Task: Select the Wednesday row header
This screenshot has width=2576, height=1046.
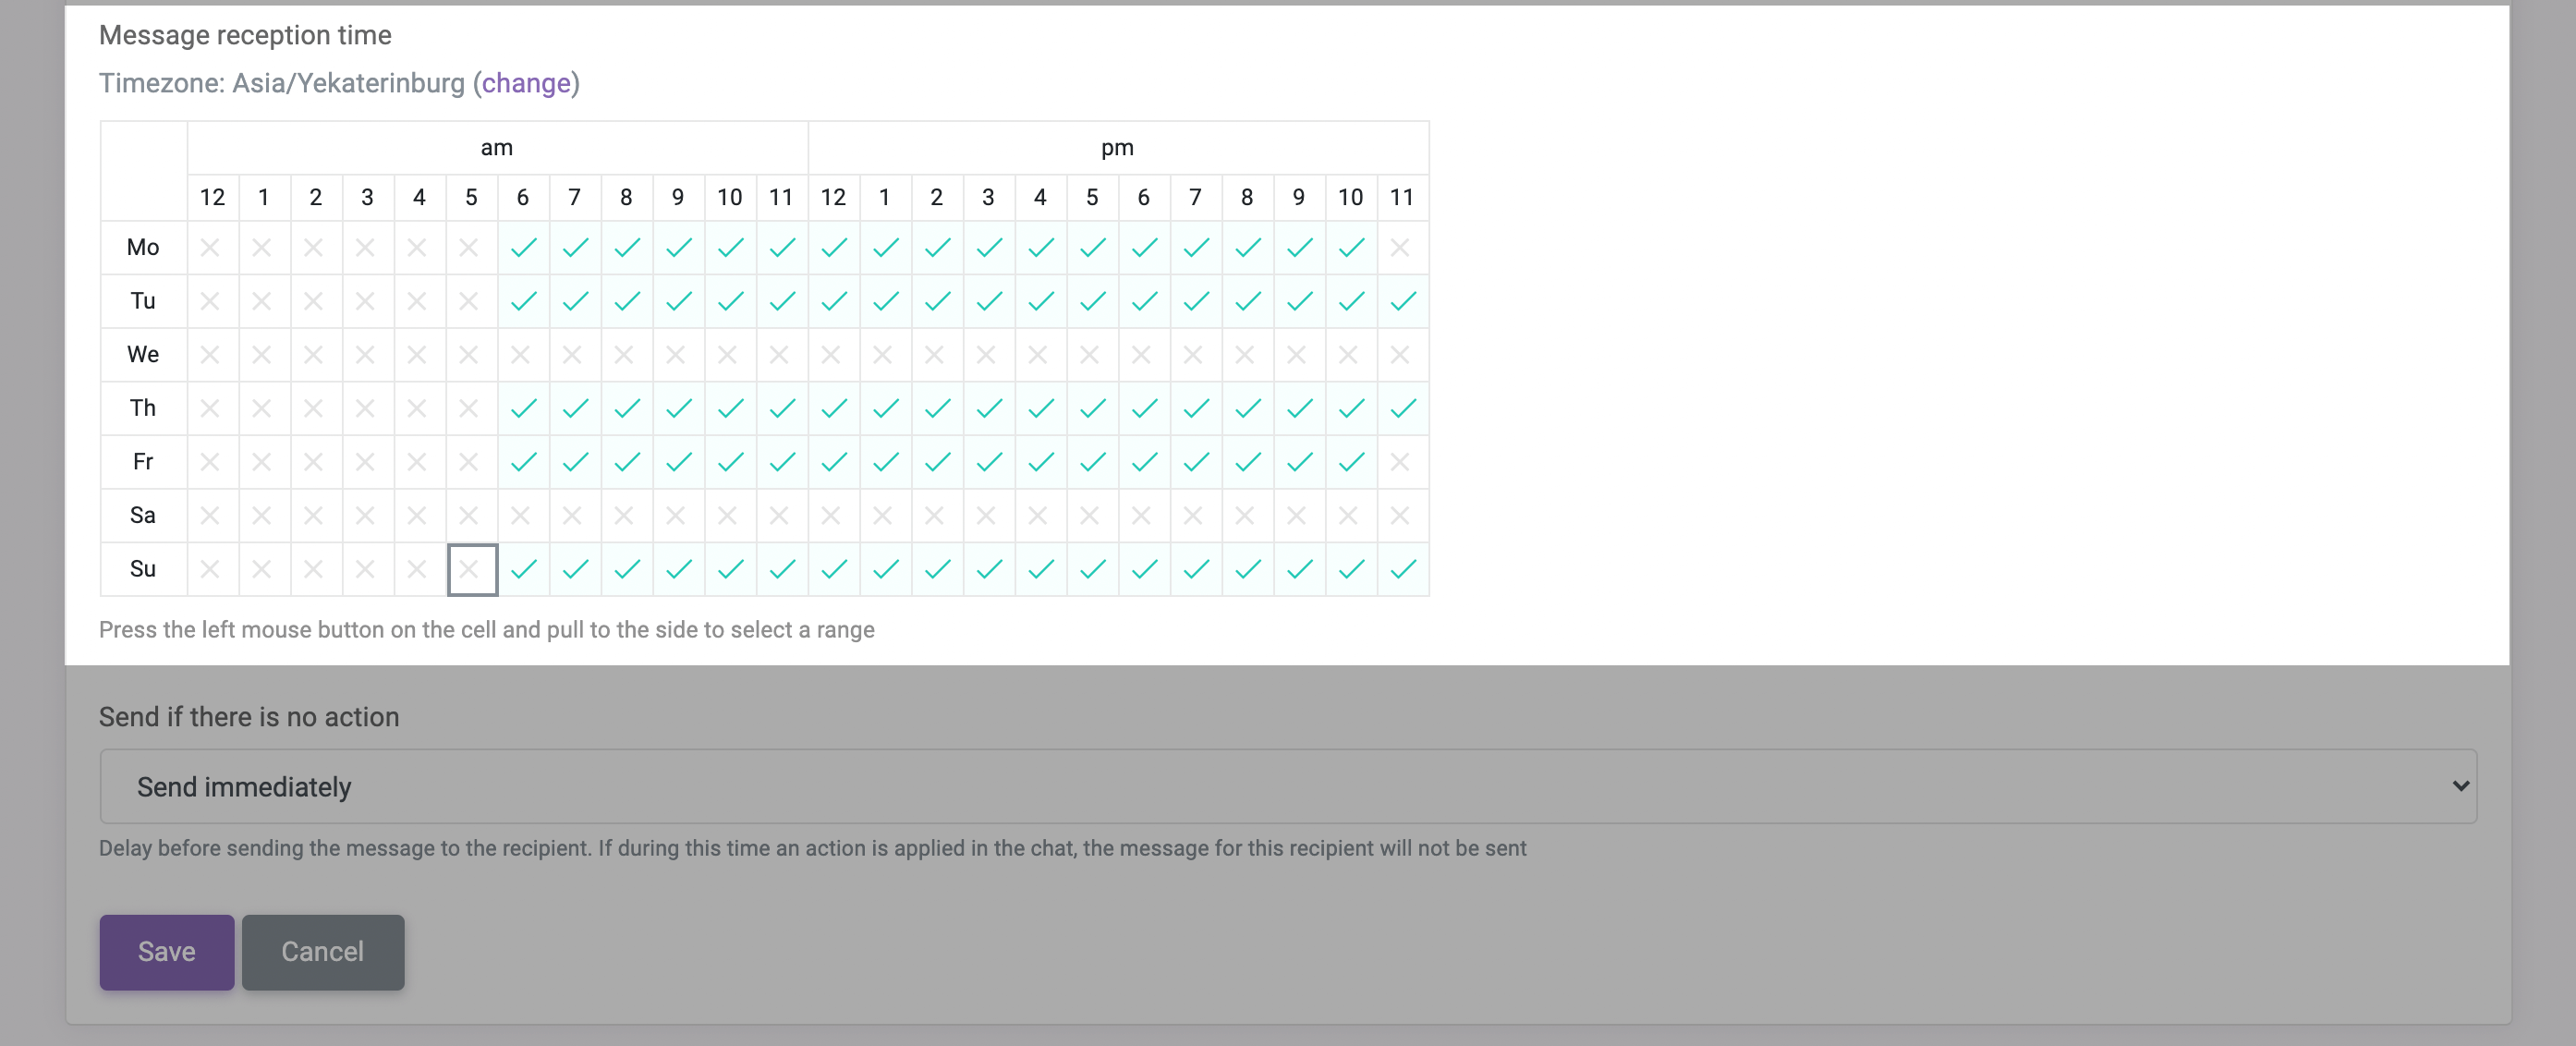Action: click(143, 354)
